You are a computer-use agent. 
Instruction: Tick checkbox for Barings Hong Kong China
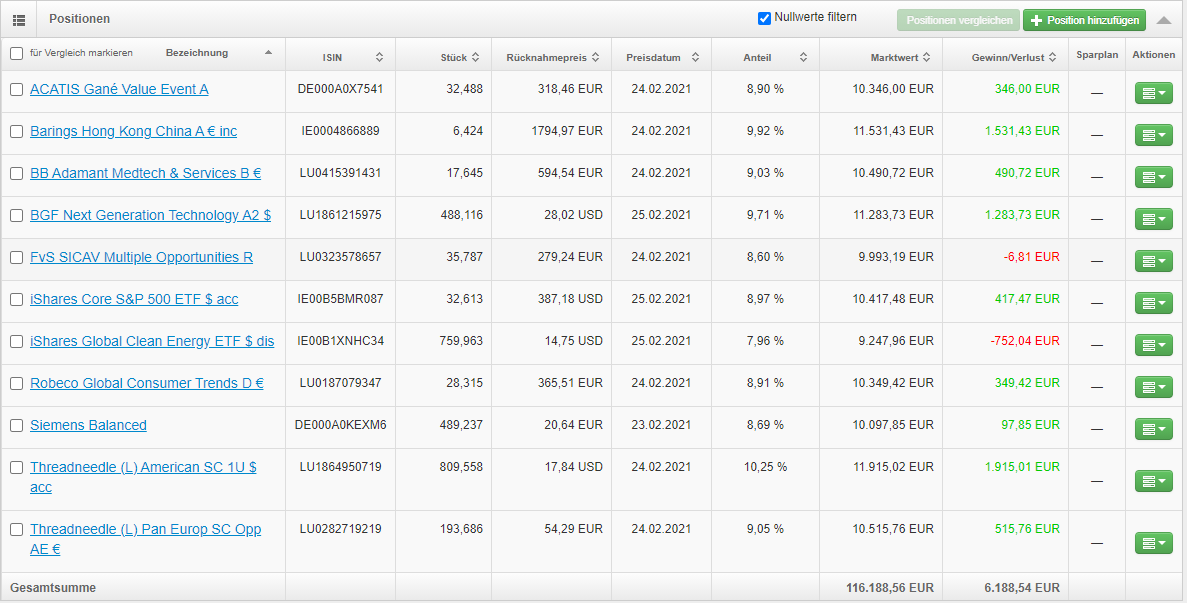coord(17,132)
